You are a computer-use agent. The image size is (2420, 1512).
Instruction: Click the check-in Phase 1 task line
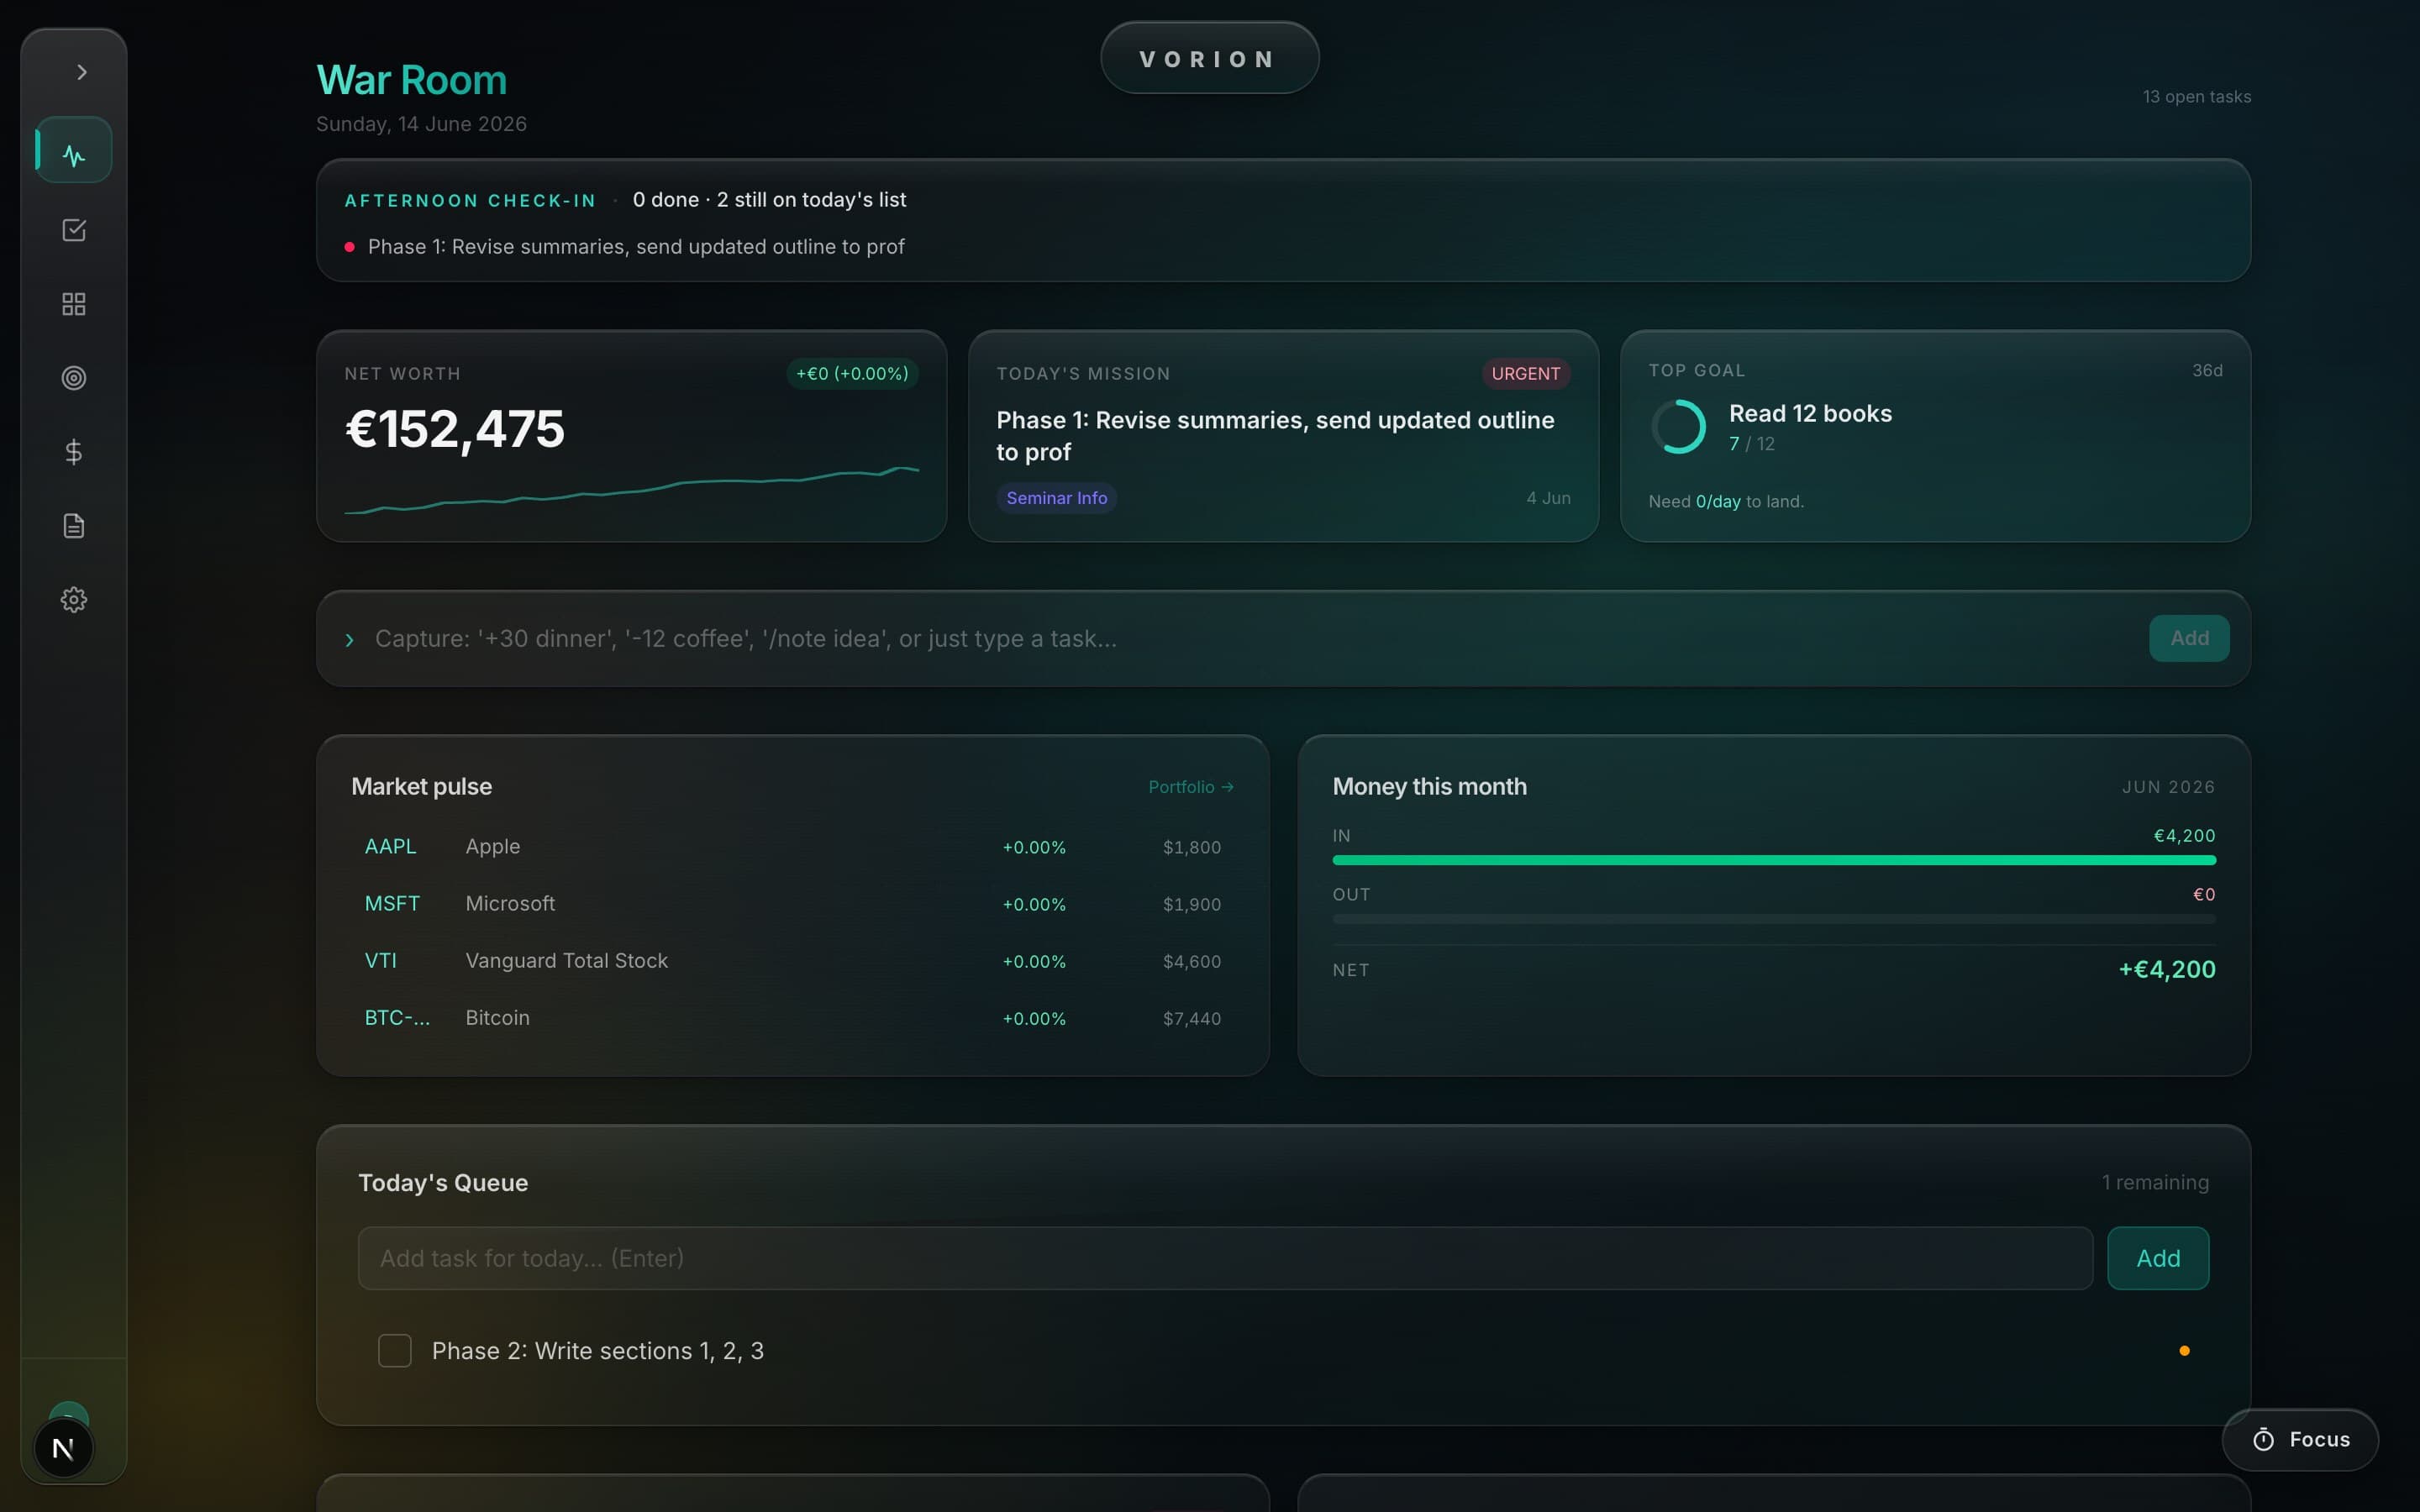click(x=636, y=247)
